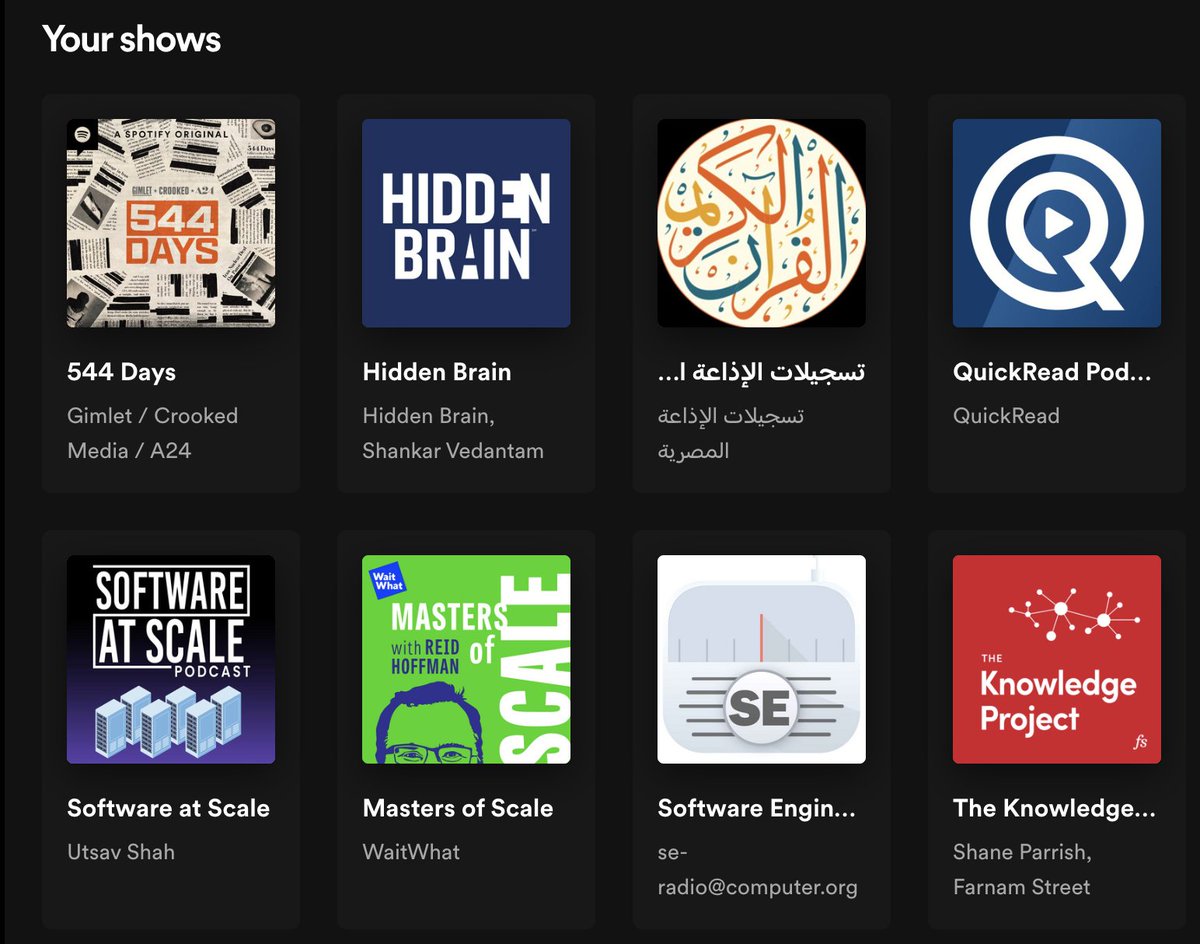Open "The Knowledge..." show title
The width and height of the screenshot is (1200, 944).
(x=1054, y=808)
